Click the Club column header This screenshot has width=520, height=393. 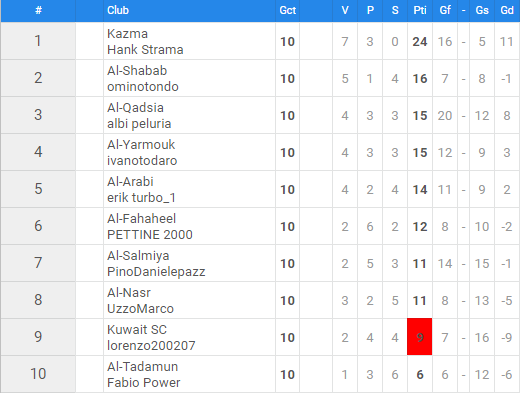pyautogui.click(x=118, y=10)
